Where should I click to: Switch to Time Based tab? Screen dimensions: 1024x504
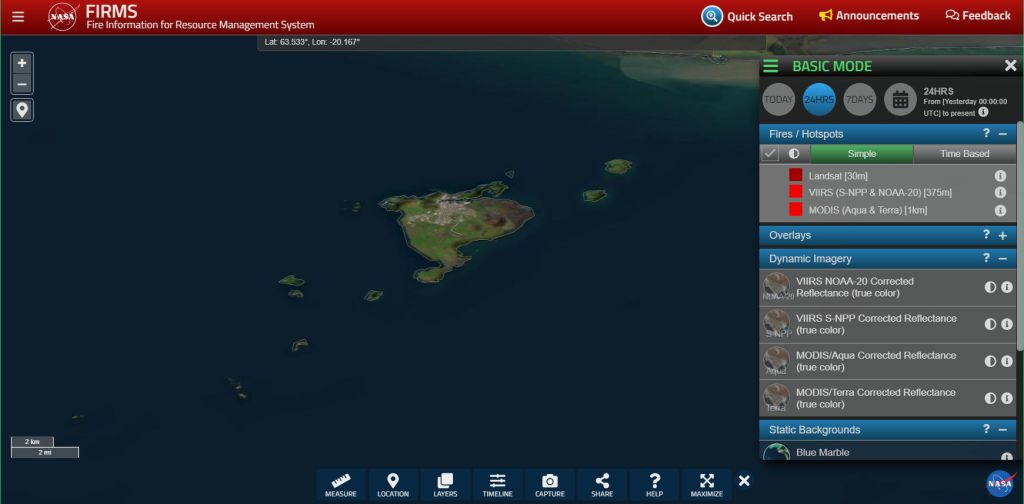click(964, 154)
